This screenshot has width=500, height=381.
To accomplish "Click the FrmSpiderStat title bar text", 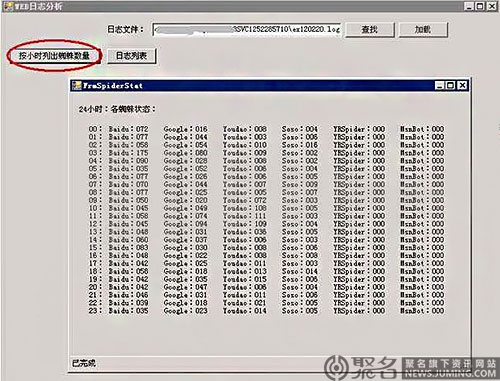I will pos(113,86).
